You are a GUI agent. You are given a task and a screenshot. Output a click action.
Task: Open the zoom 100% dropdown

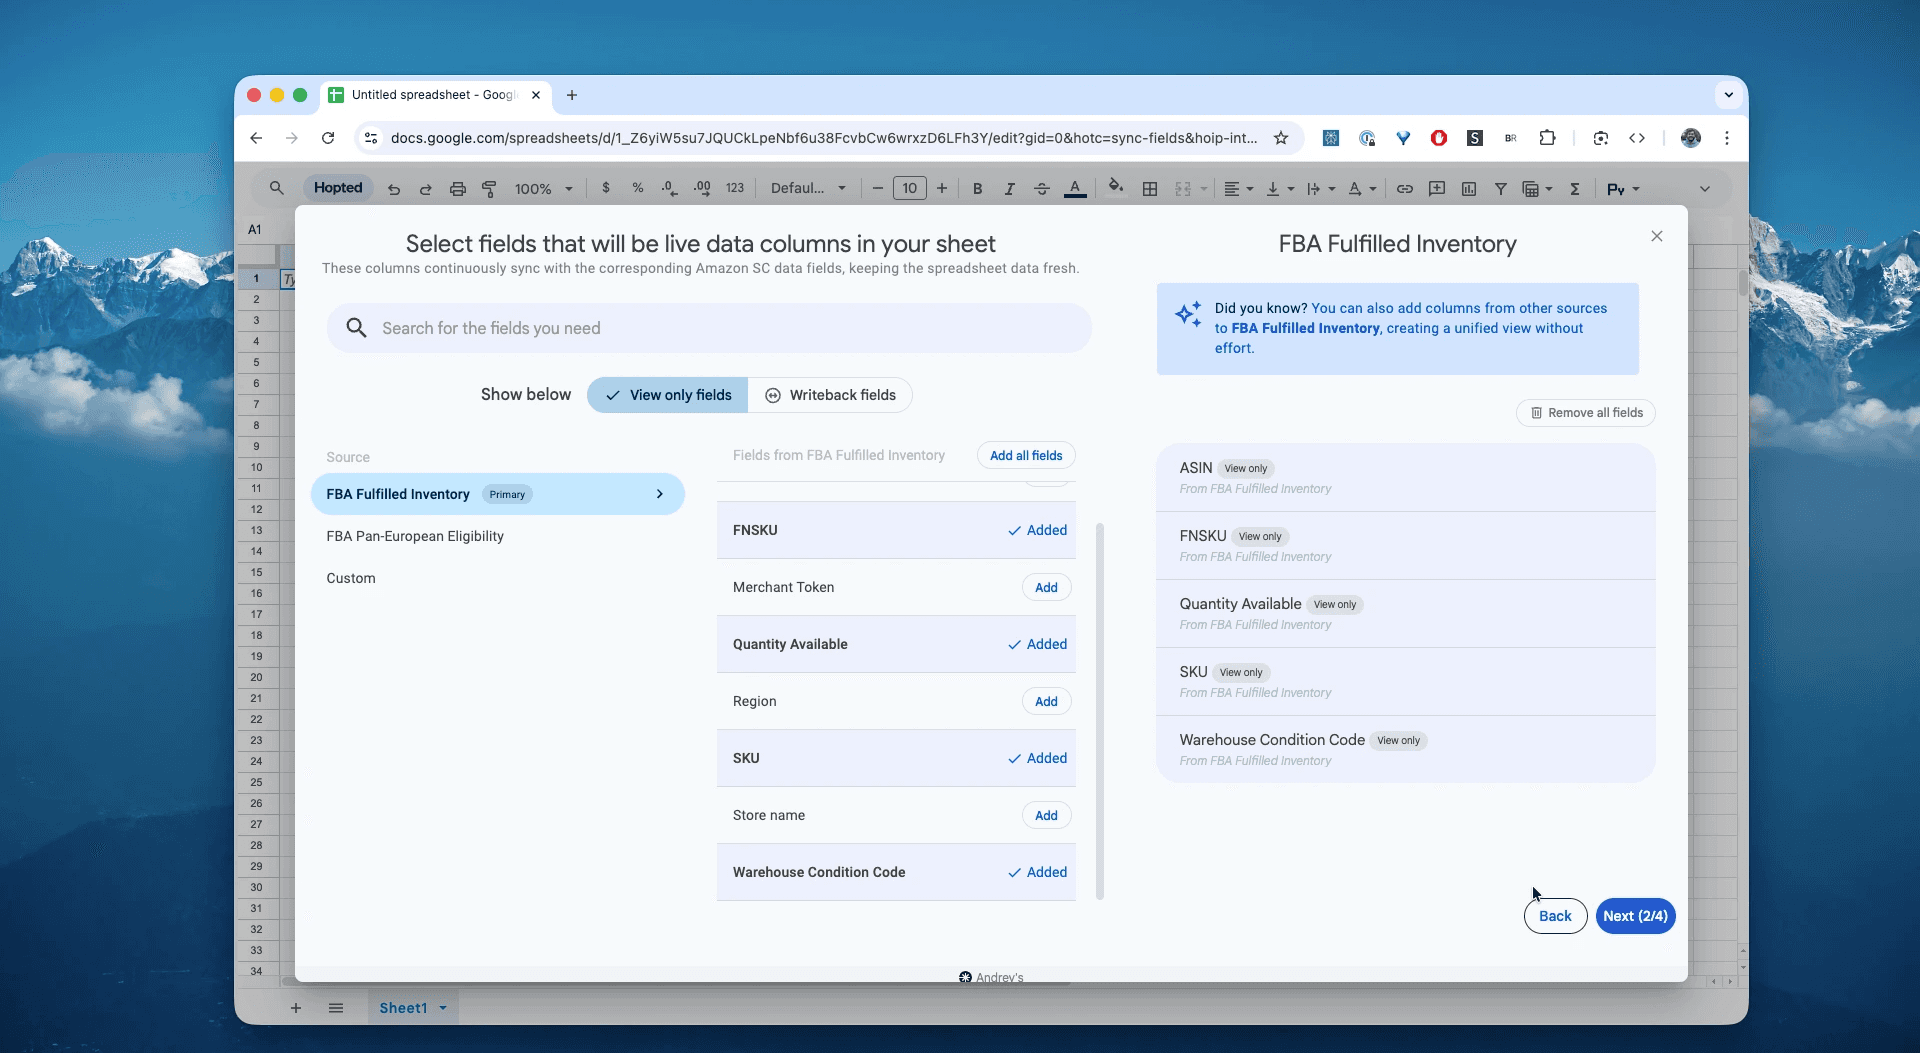pyautogui.click(x=544, y=189)
